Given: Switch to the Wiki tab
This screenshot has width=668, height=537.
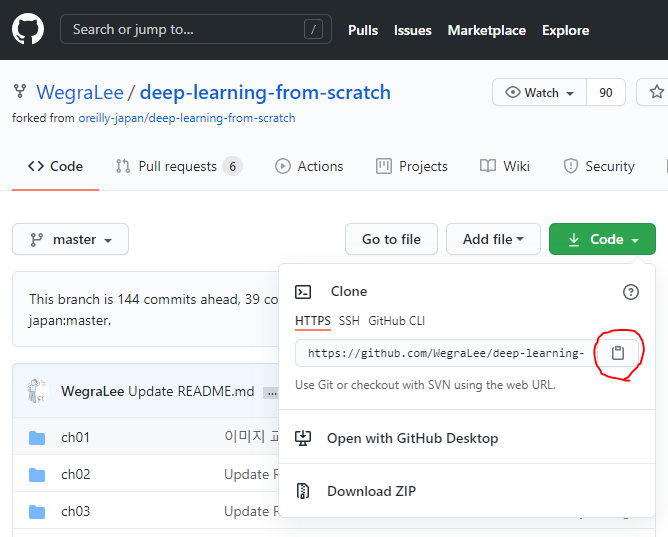Looking at the screenshot, I should point(505,166).
